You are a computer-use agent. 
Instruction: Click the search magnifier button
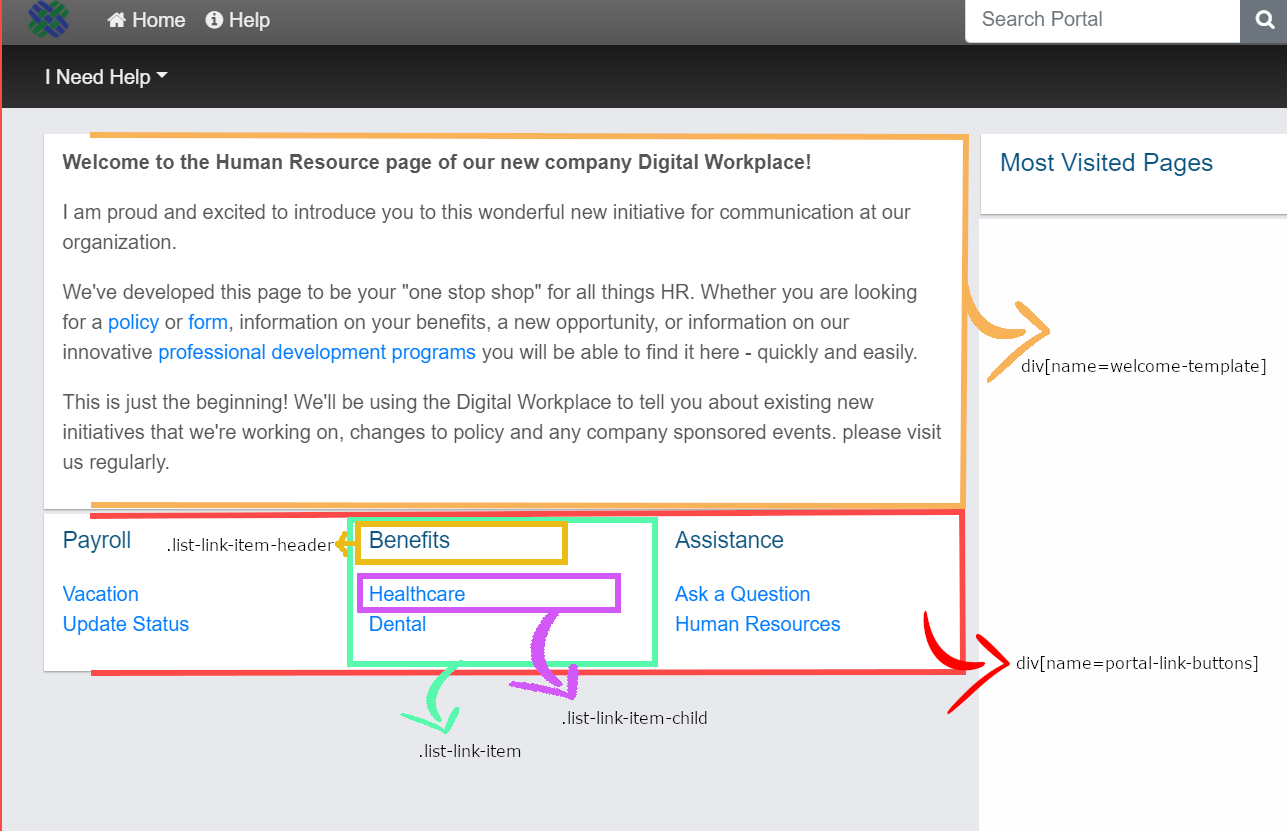coord(1265,20)
